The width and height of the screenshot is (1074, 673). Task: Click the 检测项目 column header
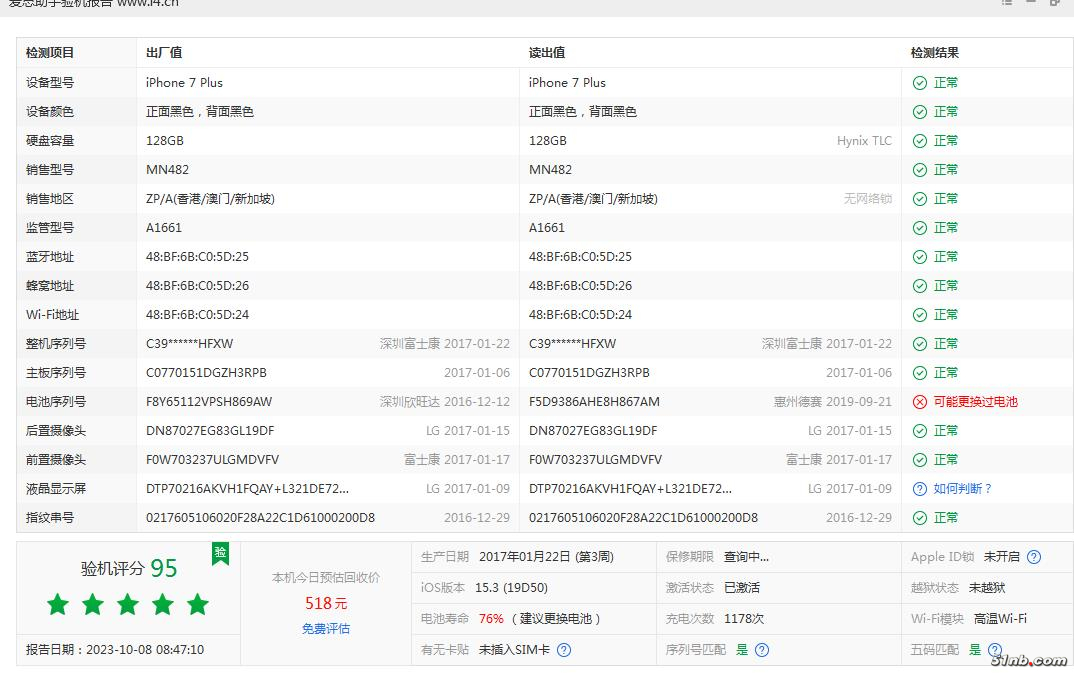tap(50, 53)
